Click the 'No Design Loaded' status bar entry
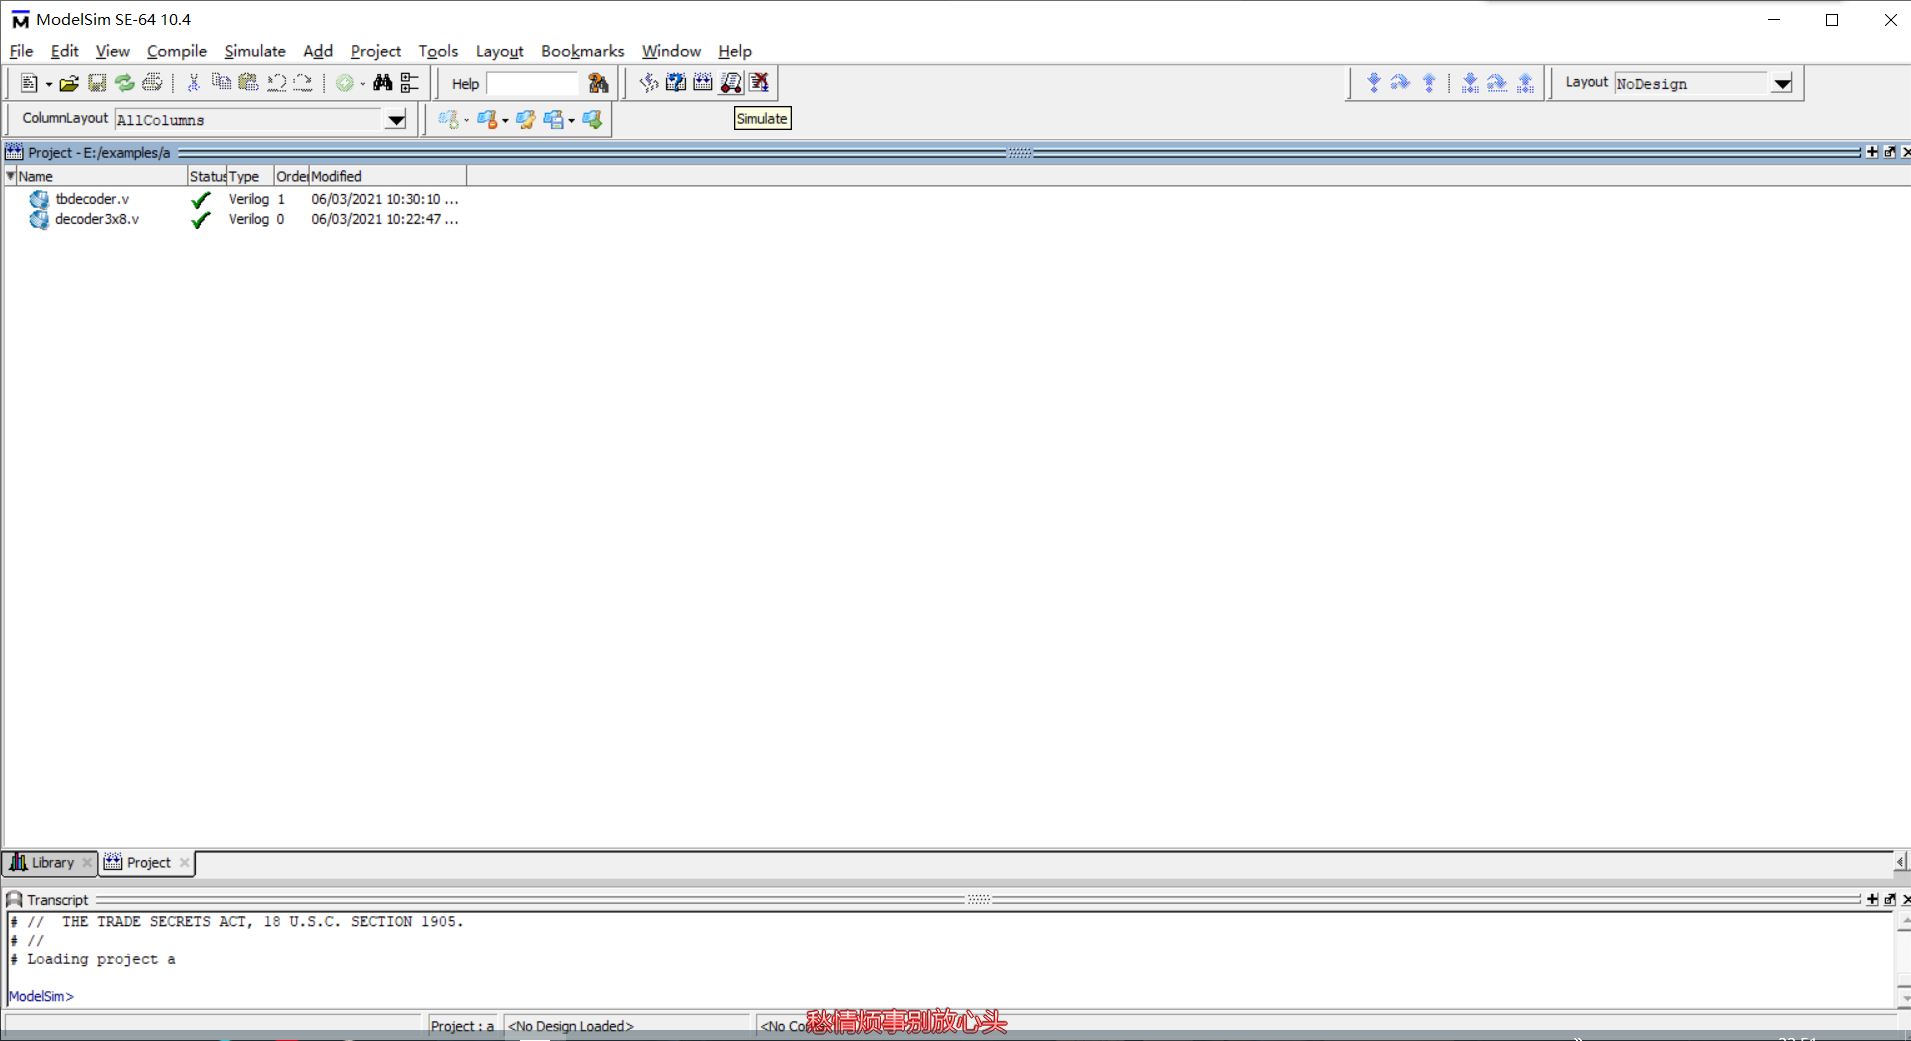1911x1041 pixels. tap(571, 1026)
